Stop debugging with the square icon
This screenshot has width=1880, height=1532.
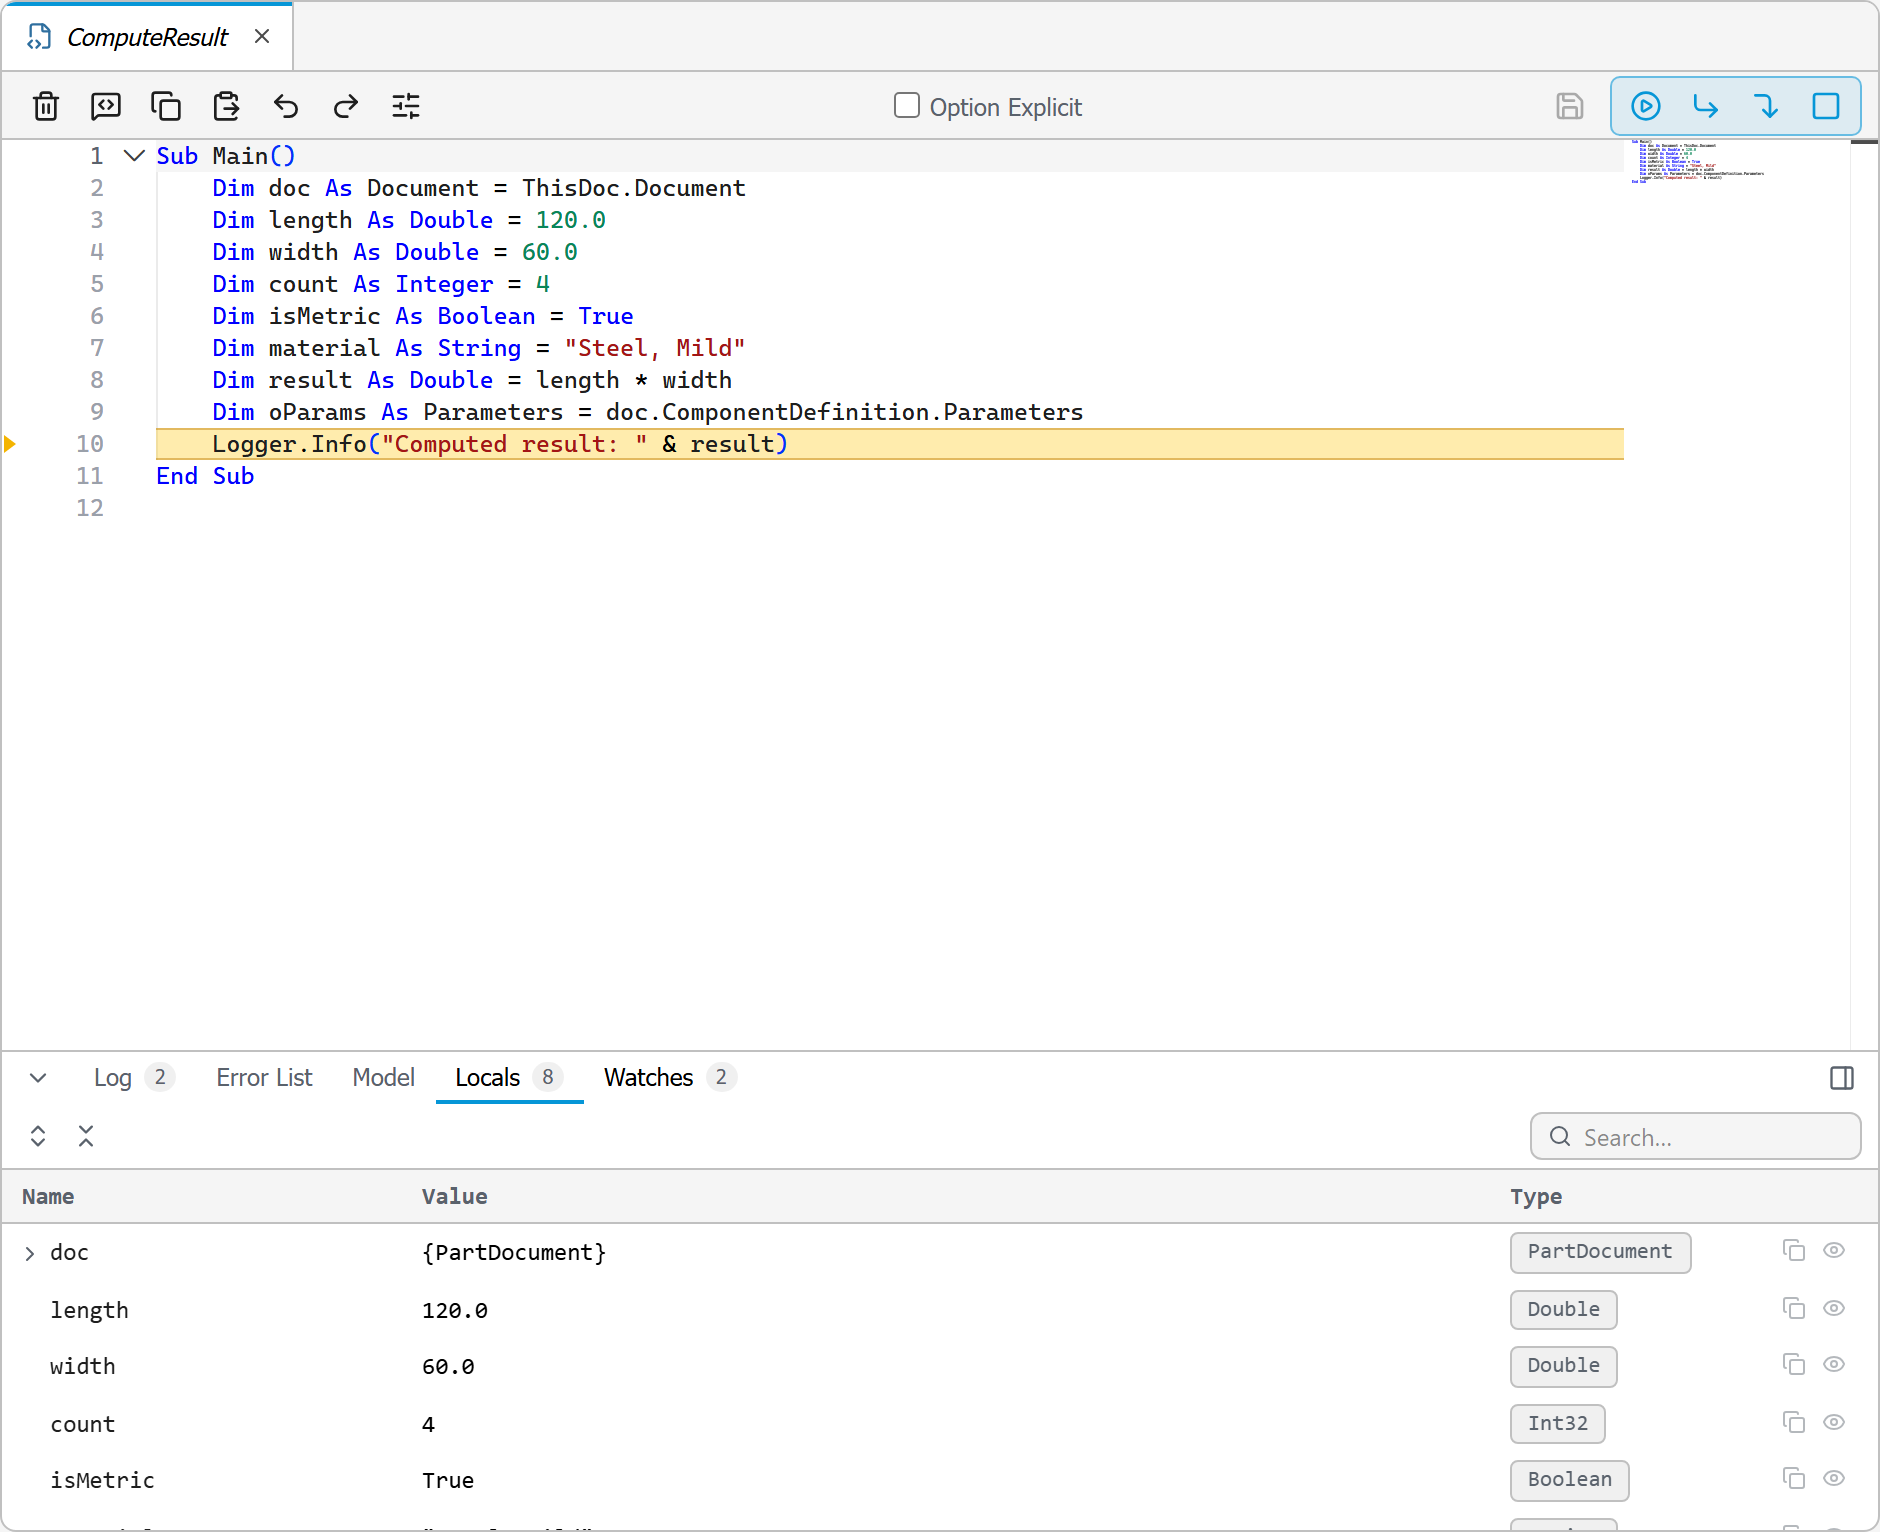point(1826,106)
